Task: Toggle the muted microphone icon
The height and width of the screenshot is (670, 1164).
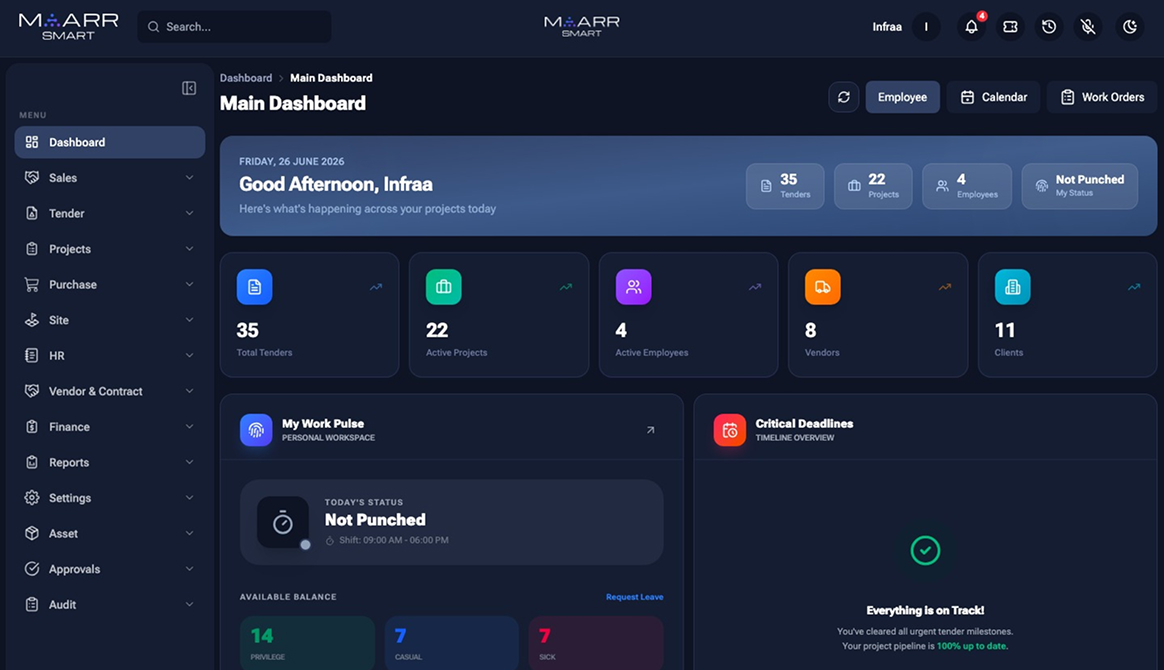Action: pos(1088,27)
